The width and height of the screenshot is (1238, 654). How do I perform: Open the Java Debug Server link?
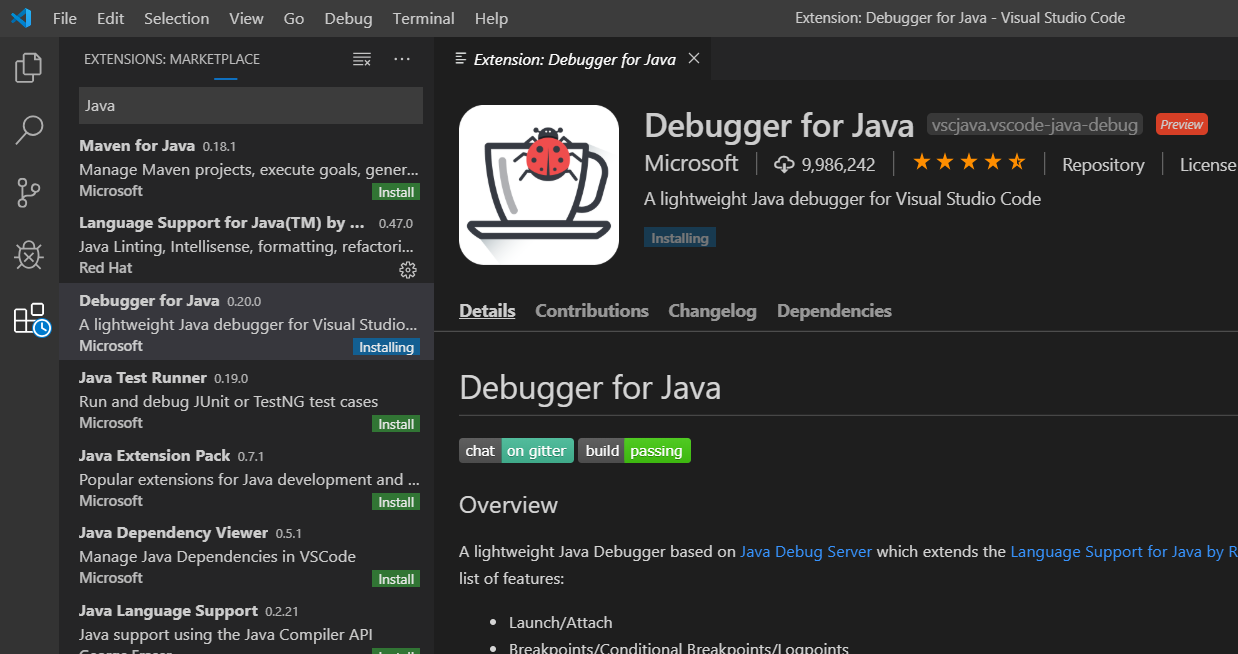tap(806, 551)
